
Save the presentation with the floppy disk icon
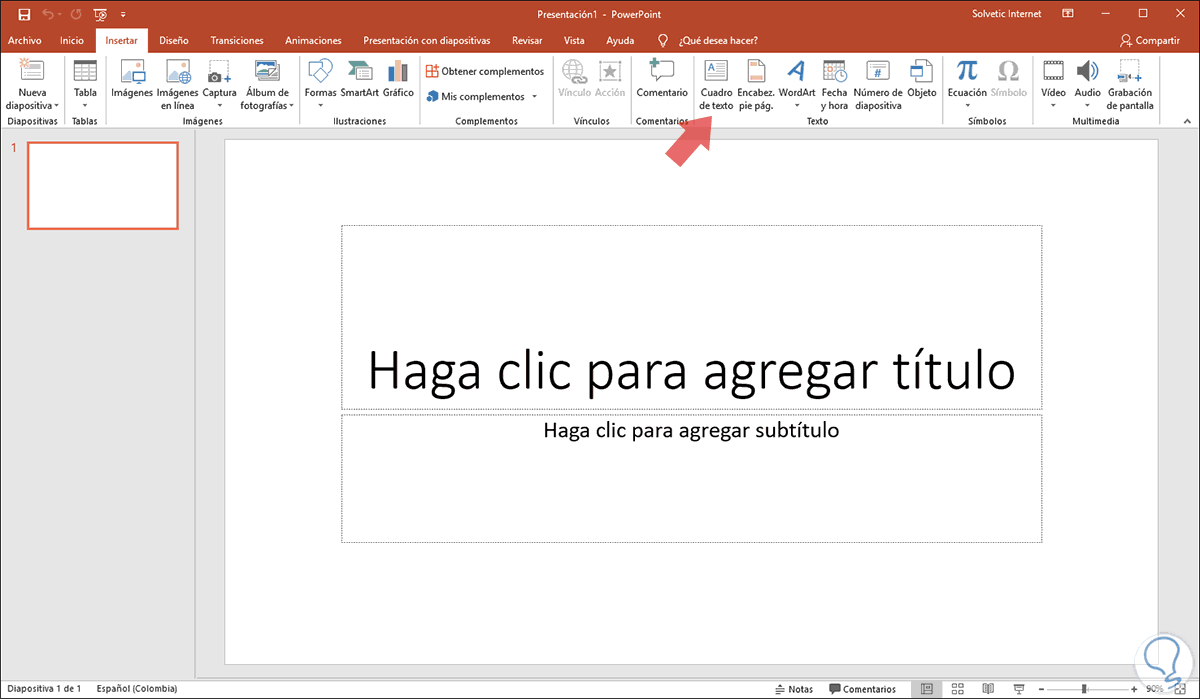click(24, 14)
